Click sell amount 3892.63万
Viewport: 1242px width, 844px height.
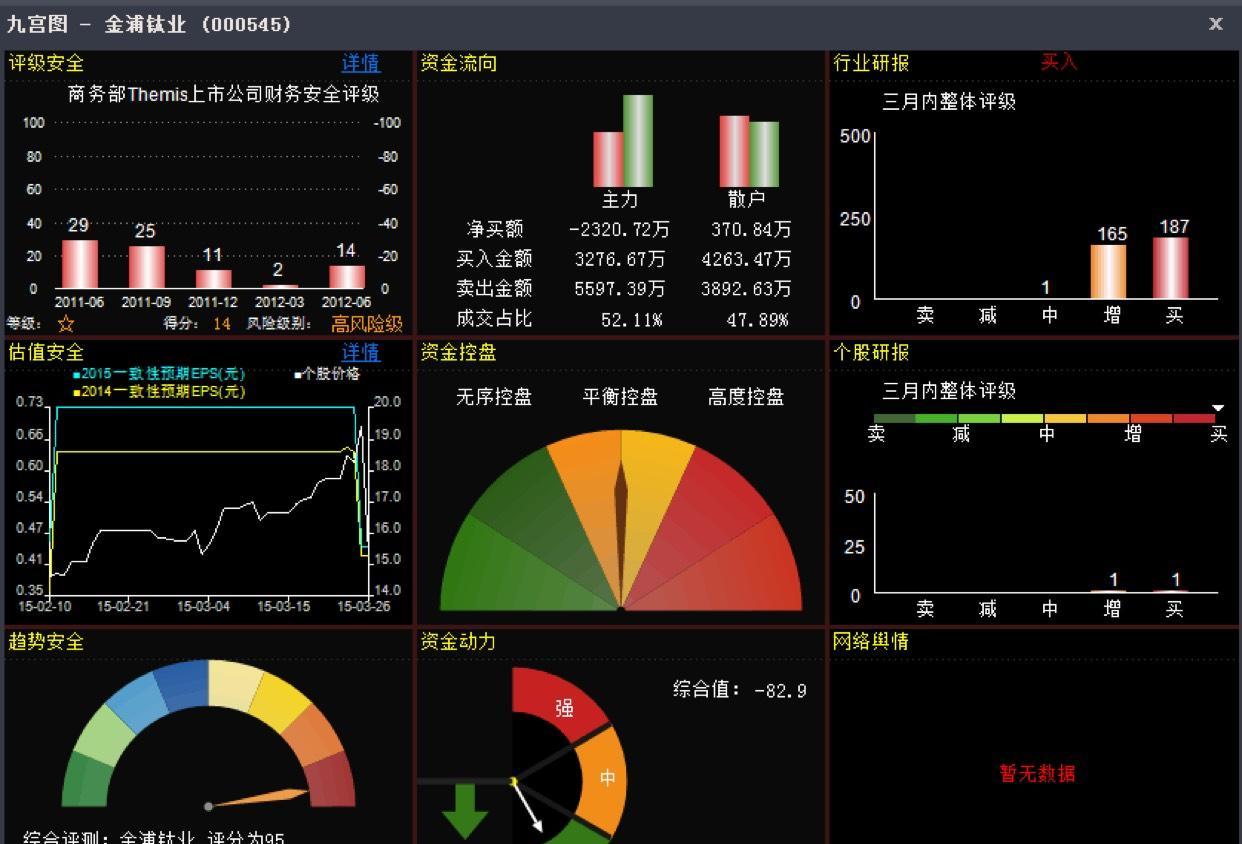click(746, 288)
